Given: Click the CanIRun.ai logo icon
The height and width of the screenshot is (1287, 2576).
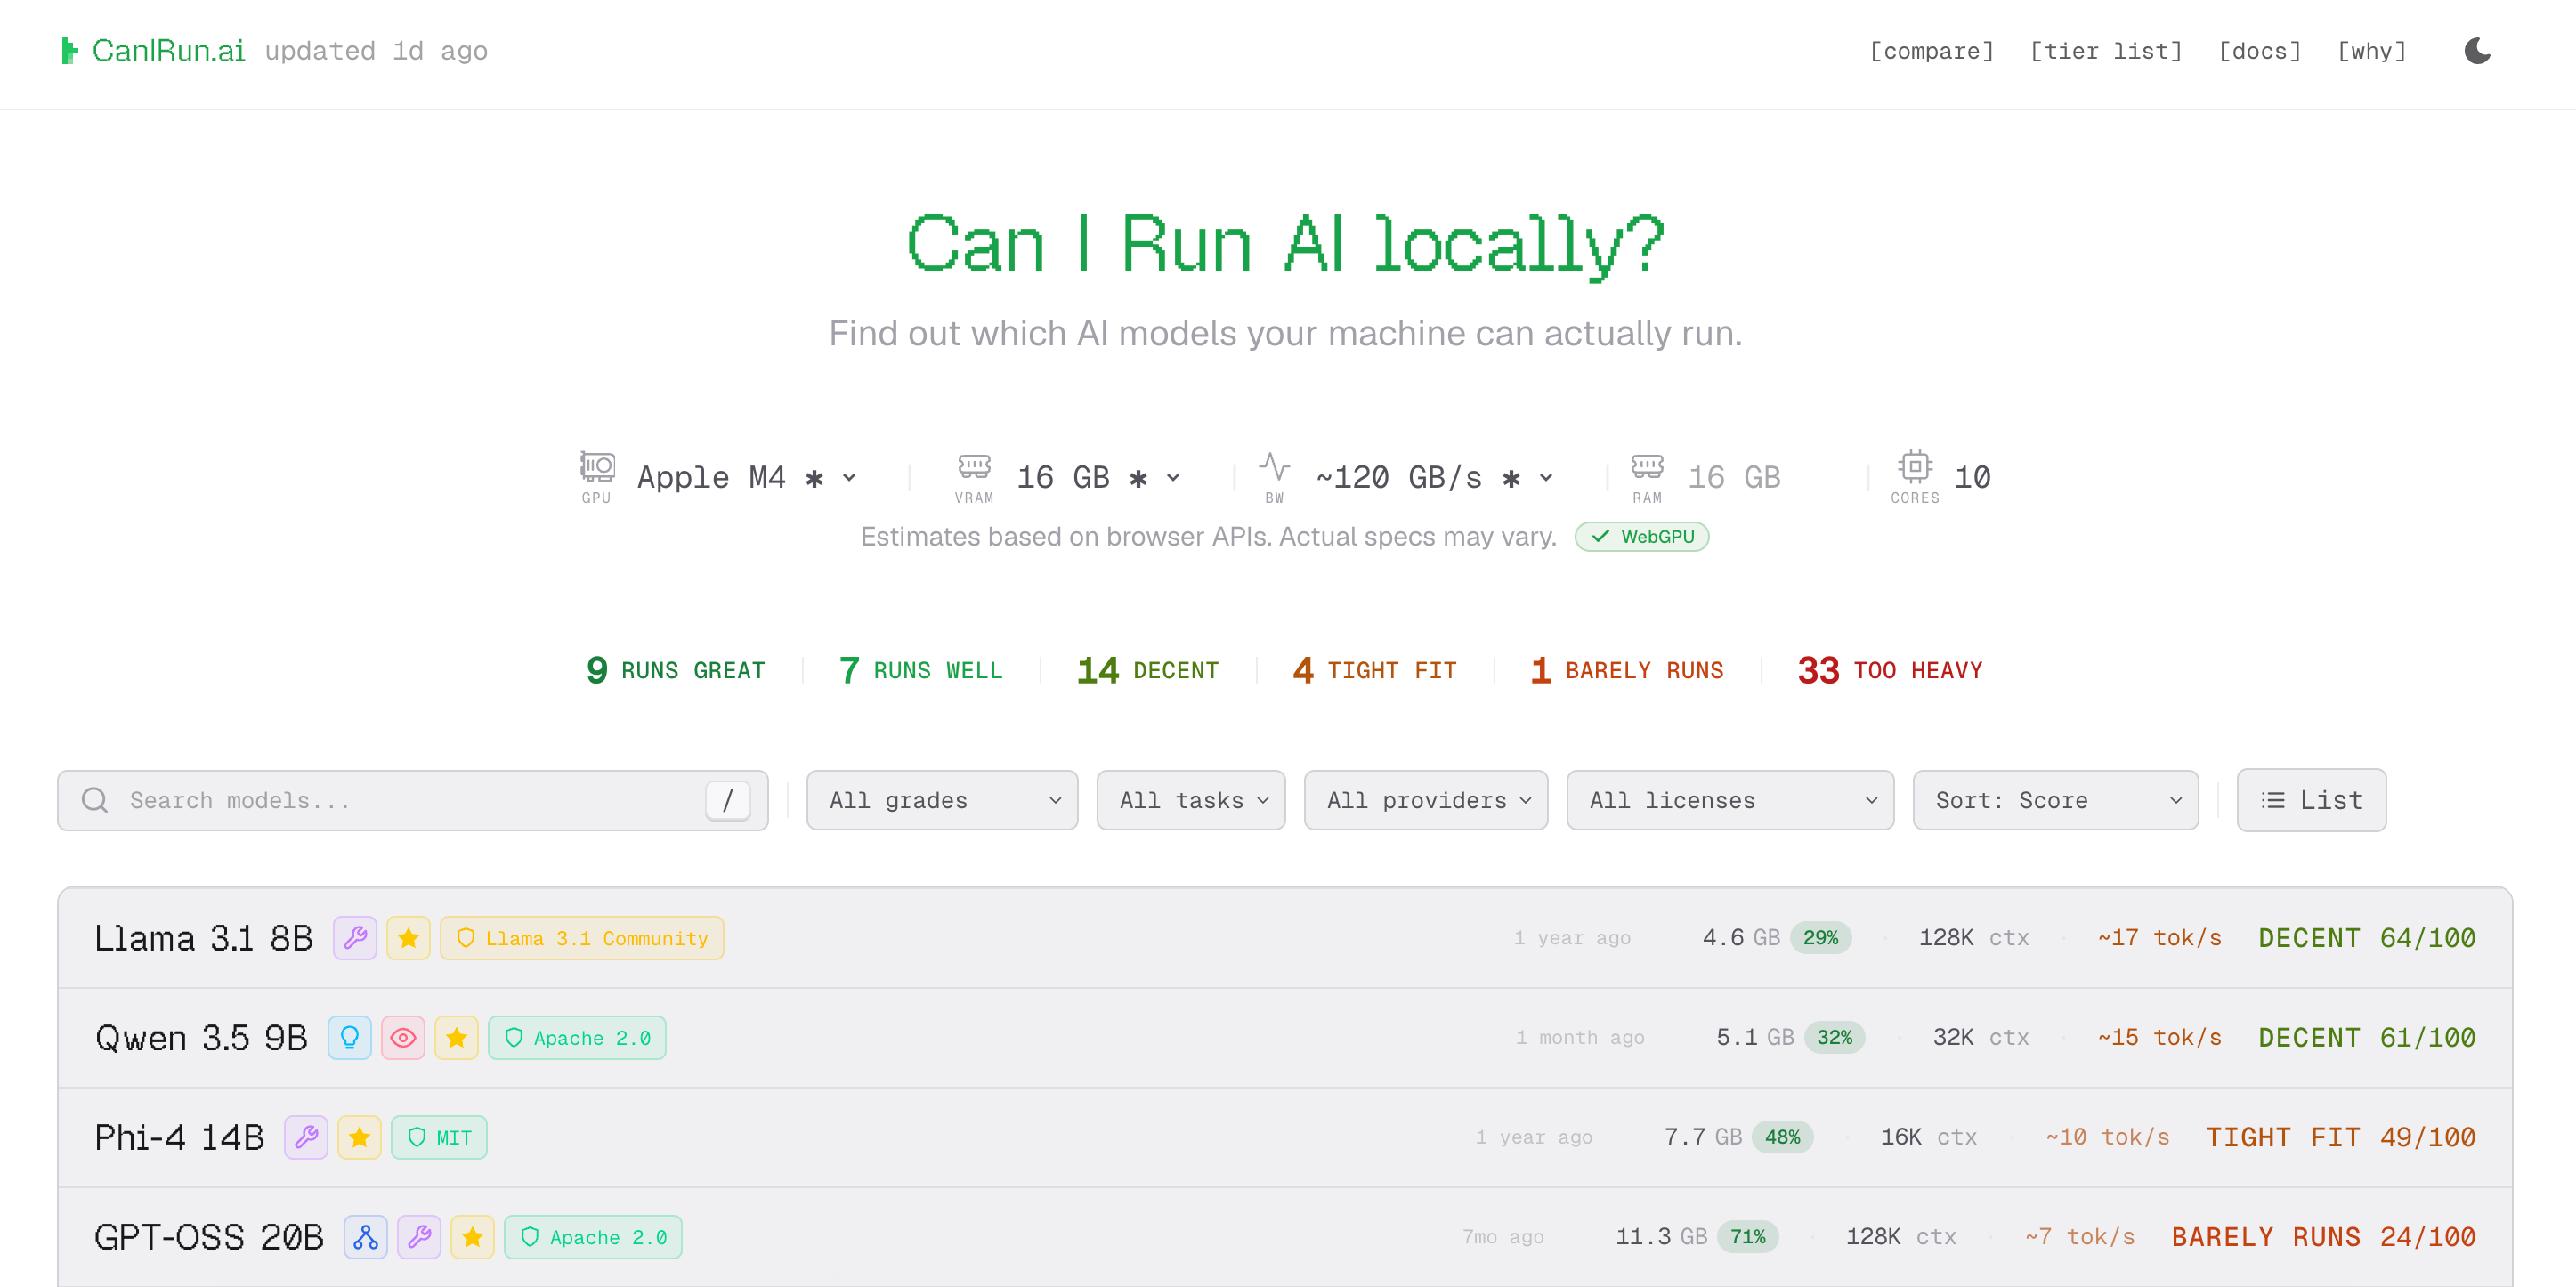Looking at the screenshot, I should pyautogui.click(x=69, y=51).
